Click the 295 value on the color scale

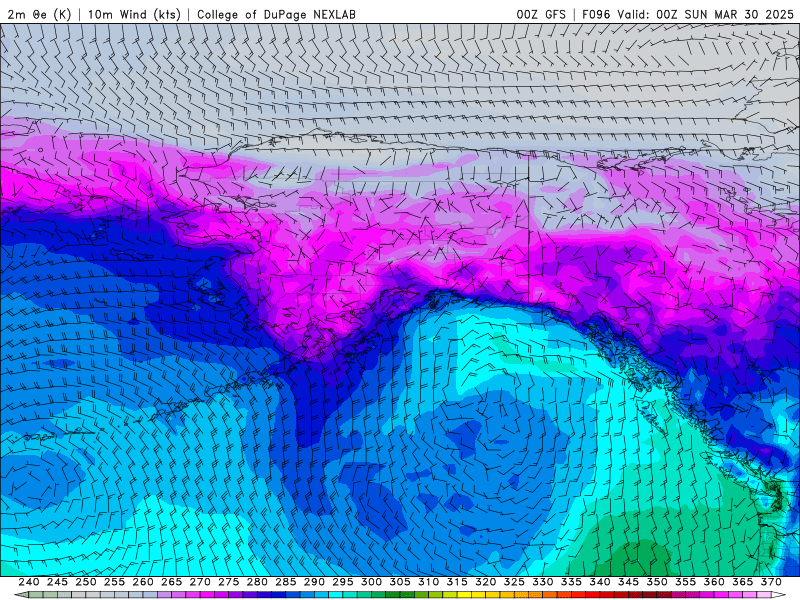(343, 582)
